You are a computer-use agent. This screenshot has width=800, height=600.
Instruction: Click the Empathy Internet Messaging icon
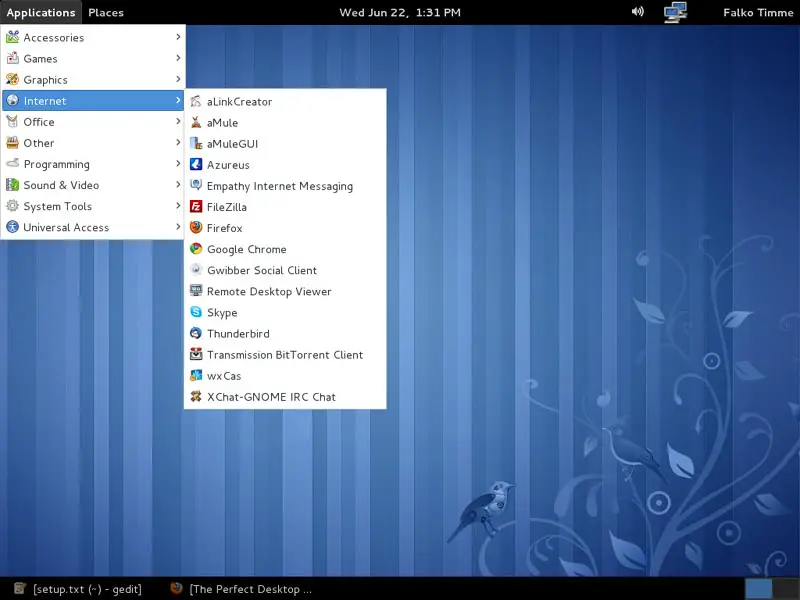coord(196,185)
